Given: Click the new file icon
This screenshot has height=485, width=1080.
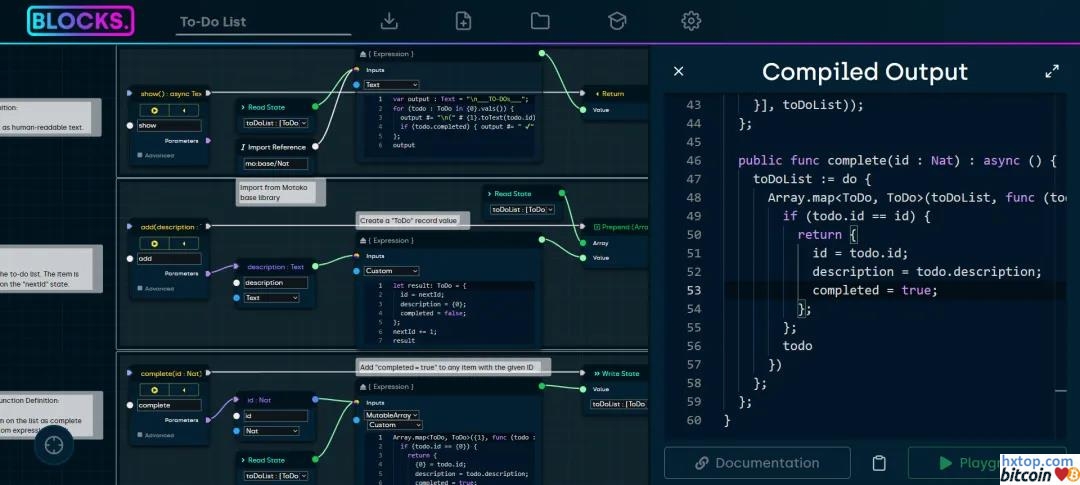Looking at the screenshot, I should pos(463,21).
